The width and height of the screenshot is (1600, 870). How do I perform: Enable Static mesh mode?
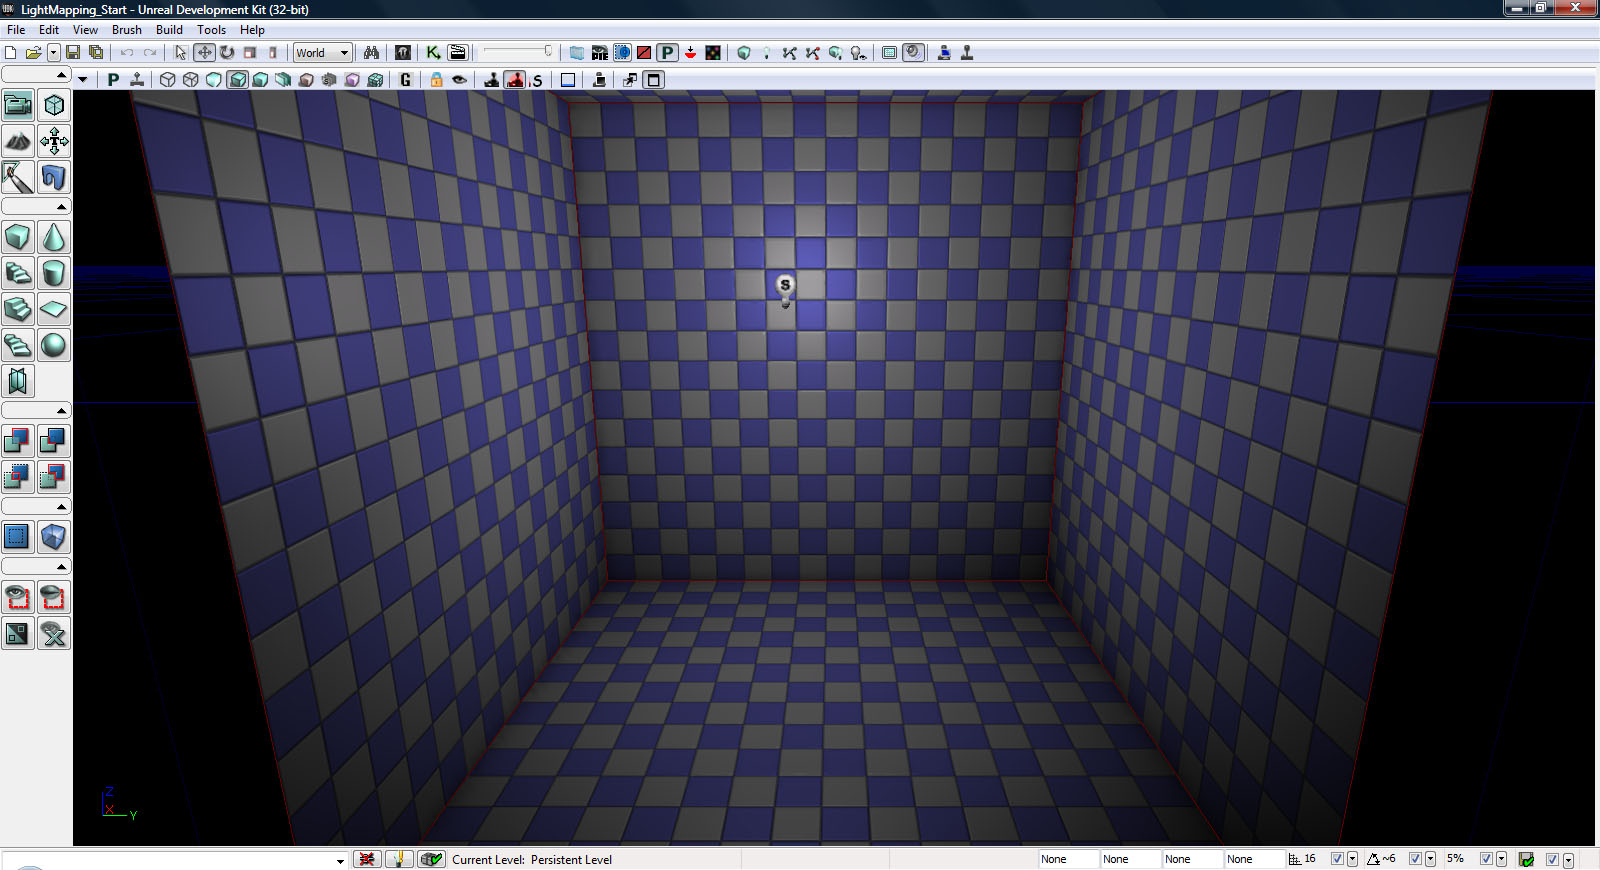click(x=54, y=177)
